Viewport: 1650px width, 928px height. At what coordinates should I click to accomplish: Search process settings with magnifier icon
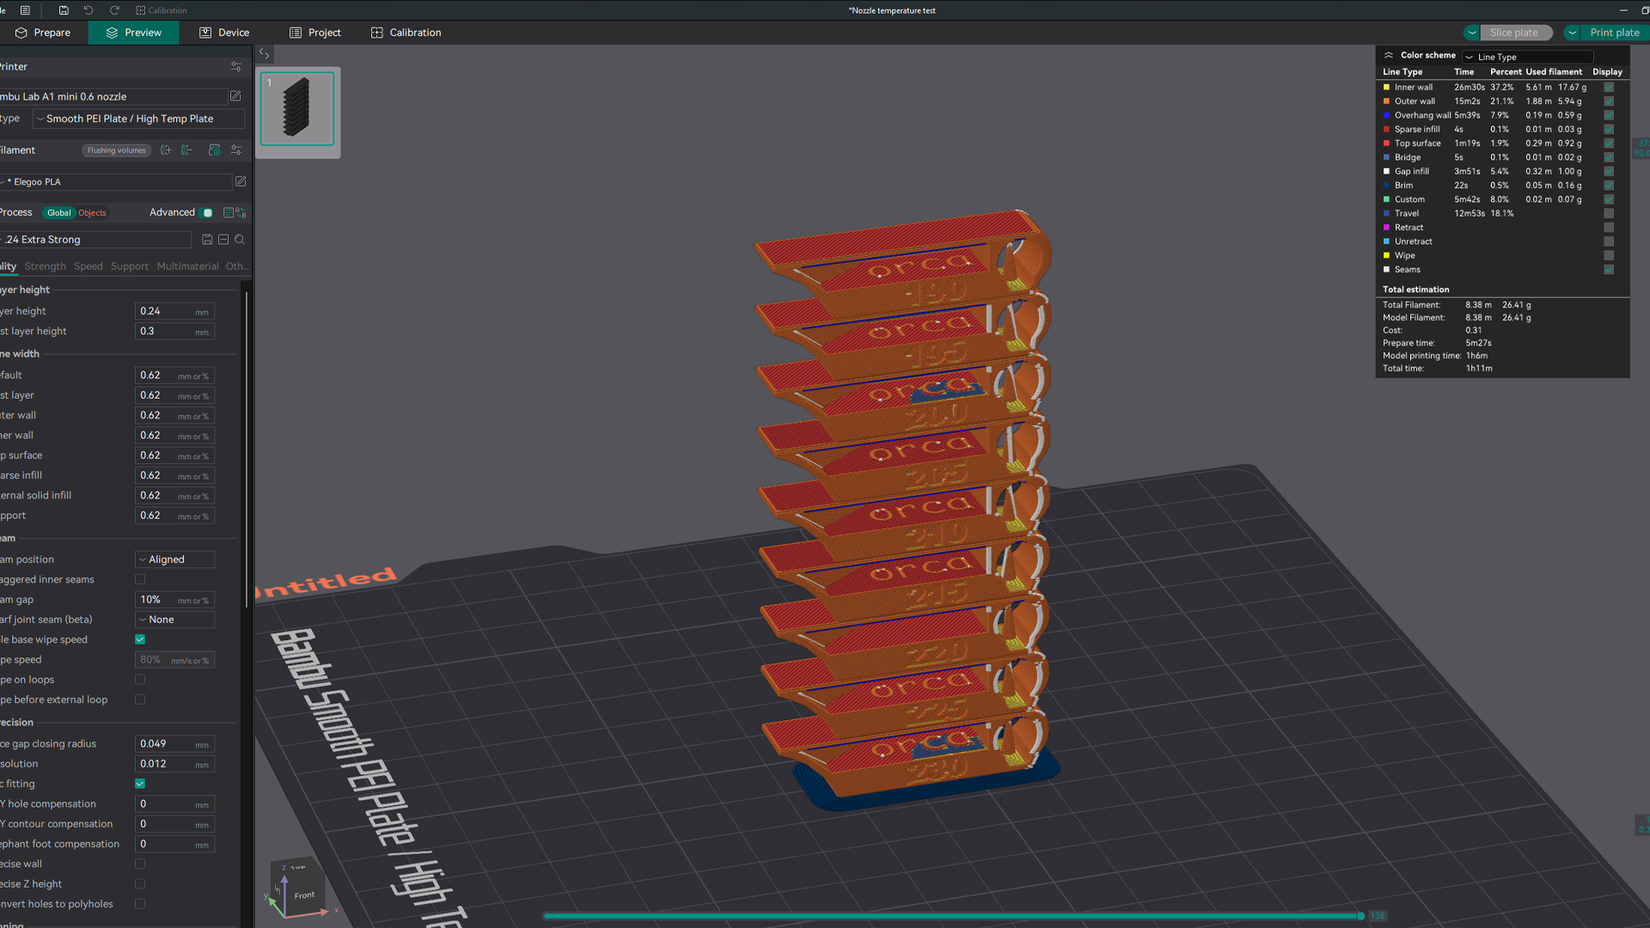click(x=240, y=239)
